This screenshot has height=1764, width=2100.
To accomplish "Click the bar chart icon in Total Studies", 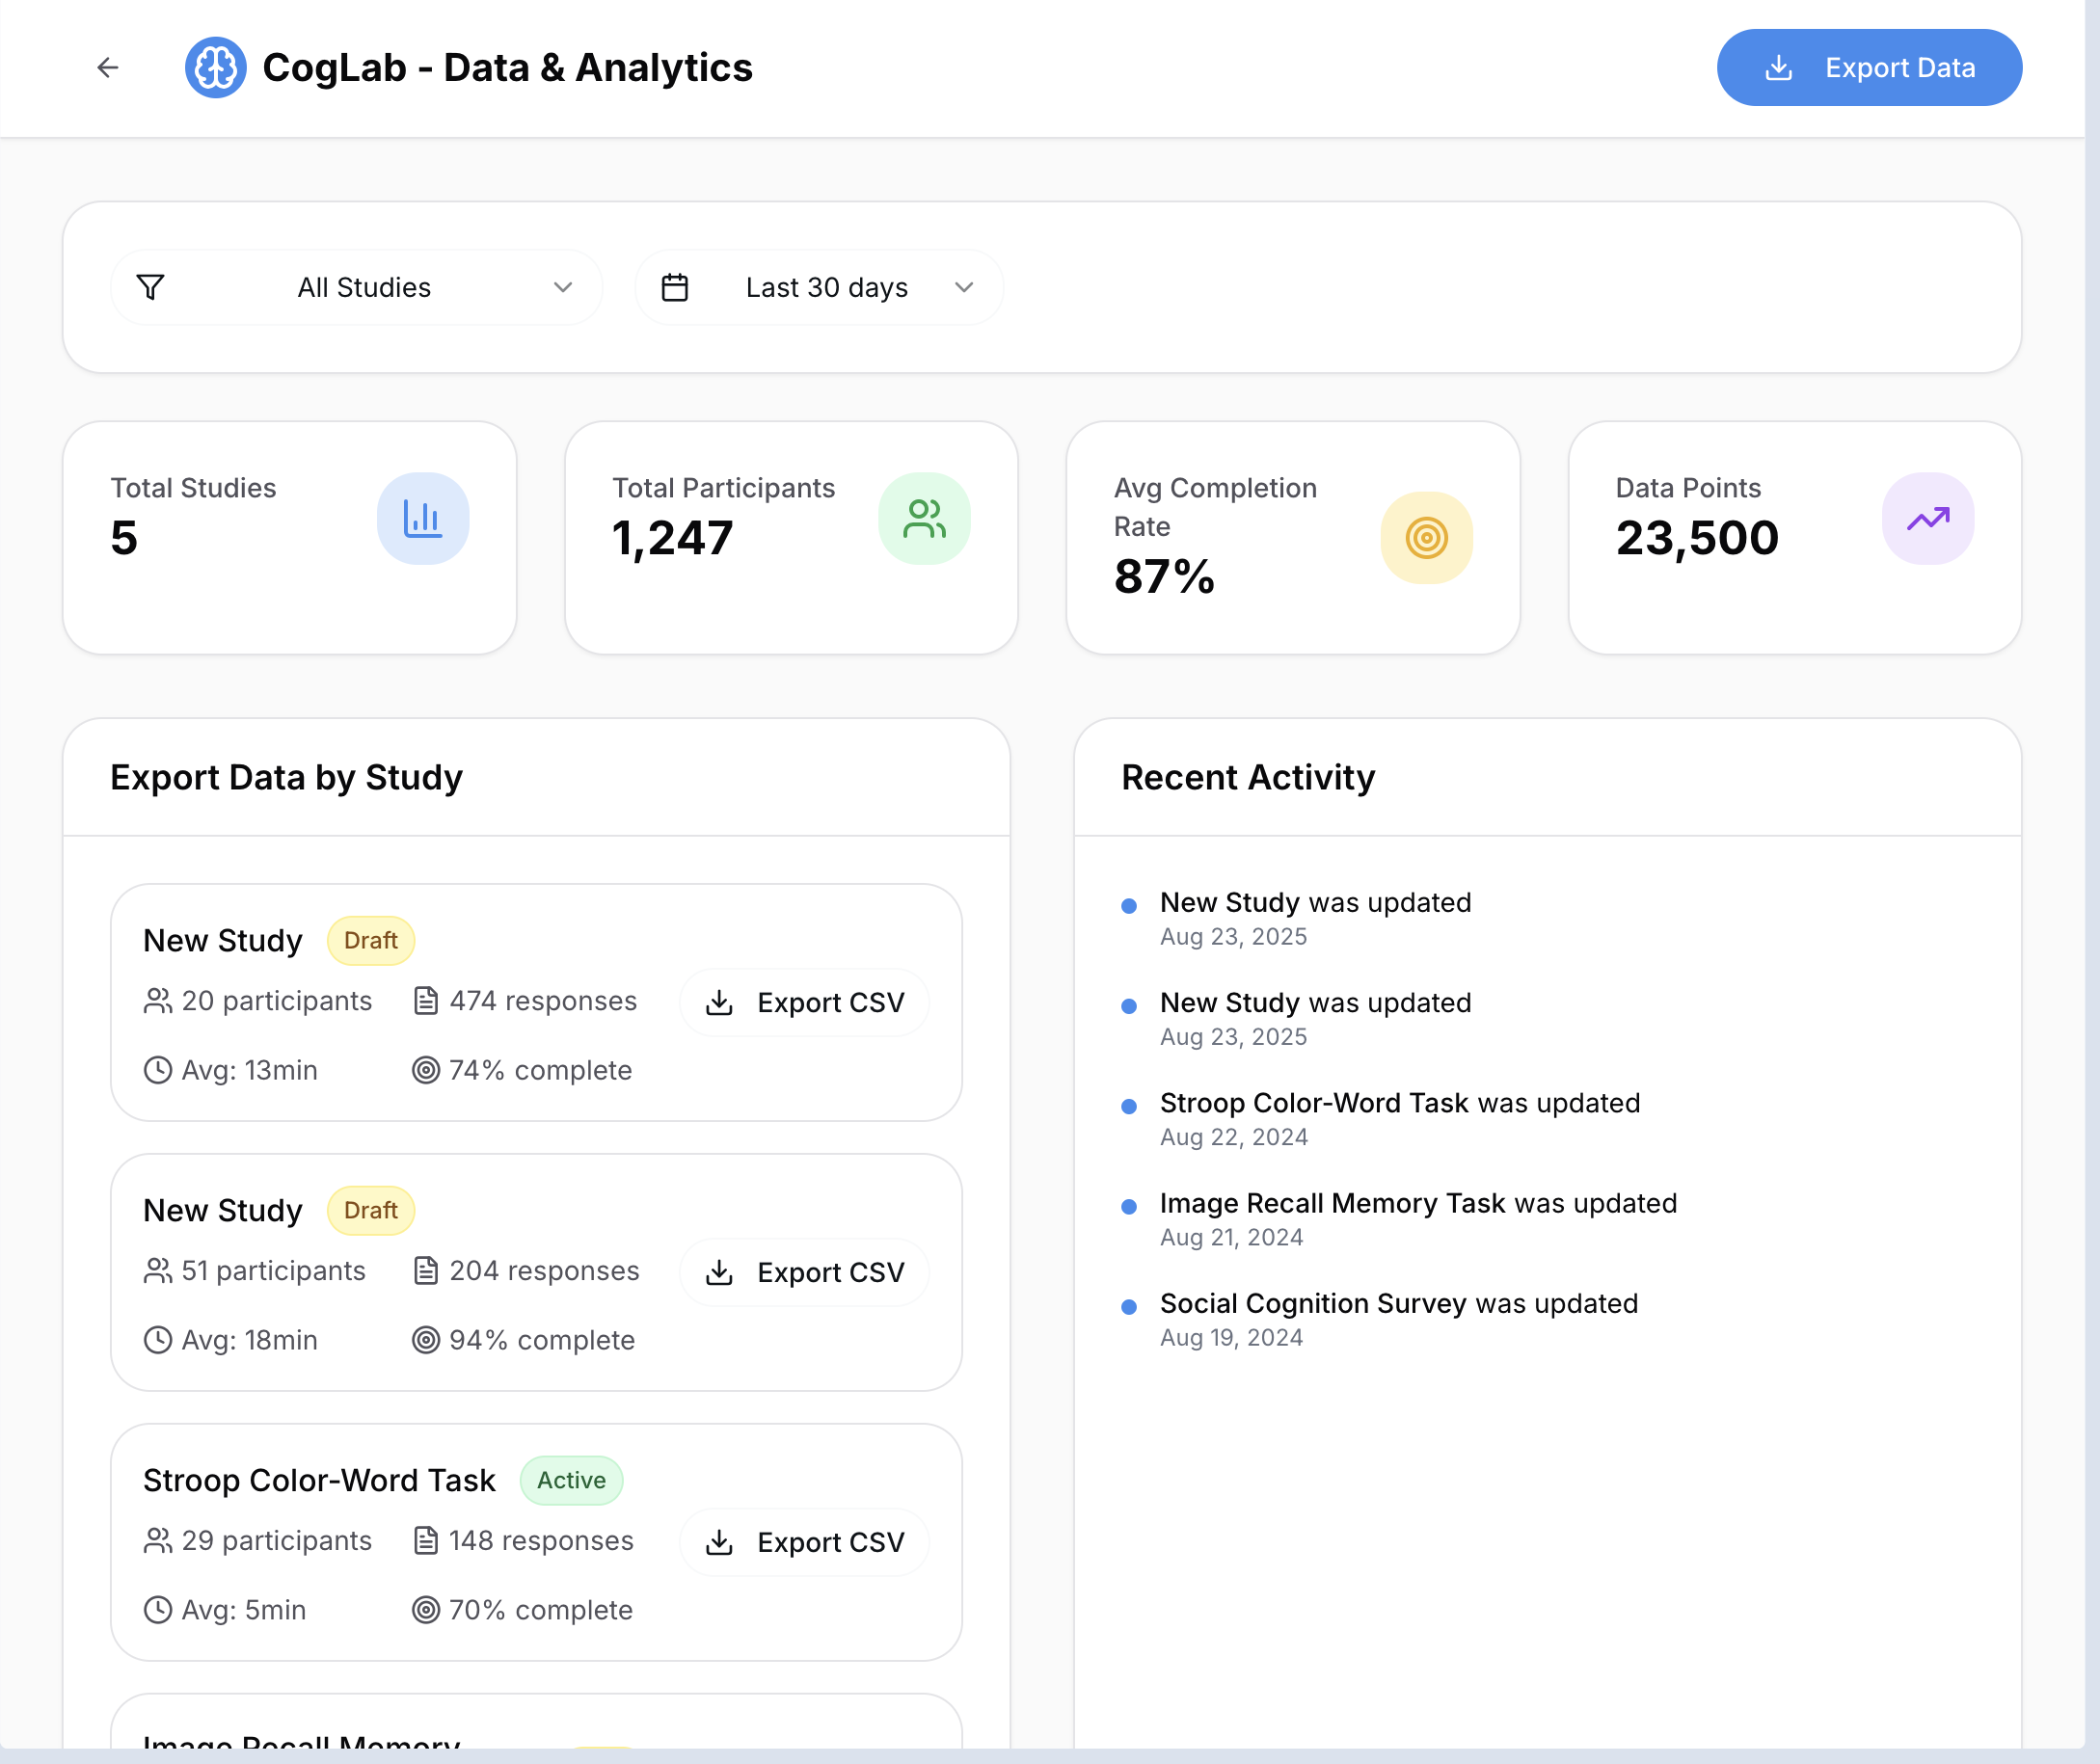I will pos(422,518).
